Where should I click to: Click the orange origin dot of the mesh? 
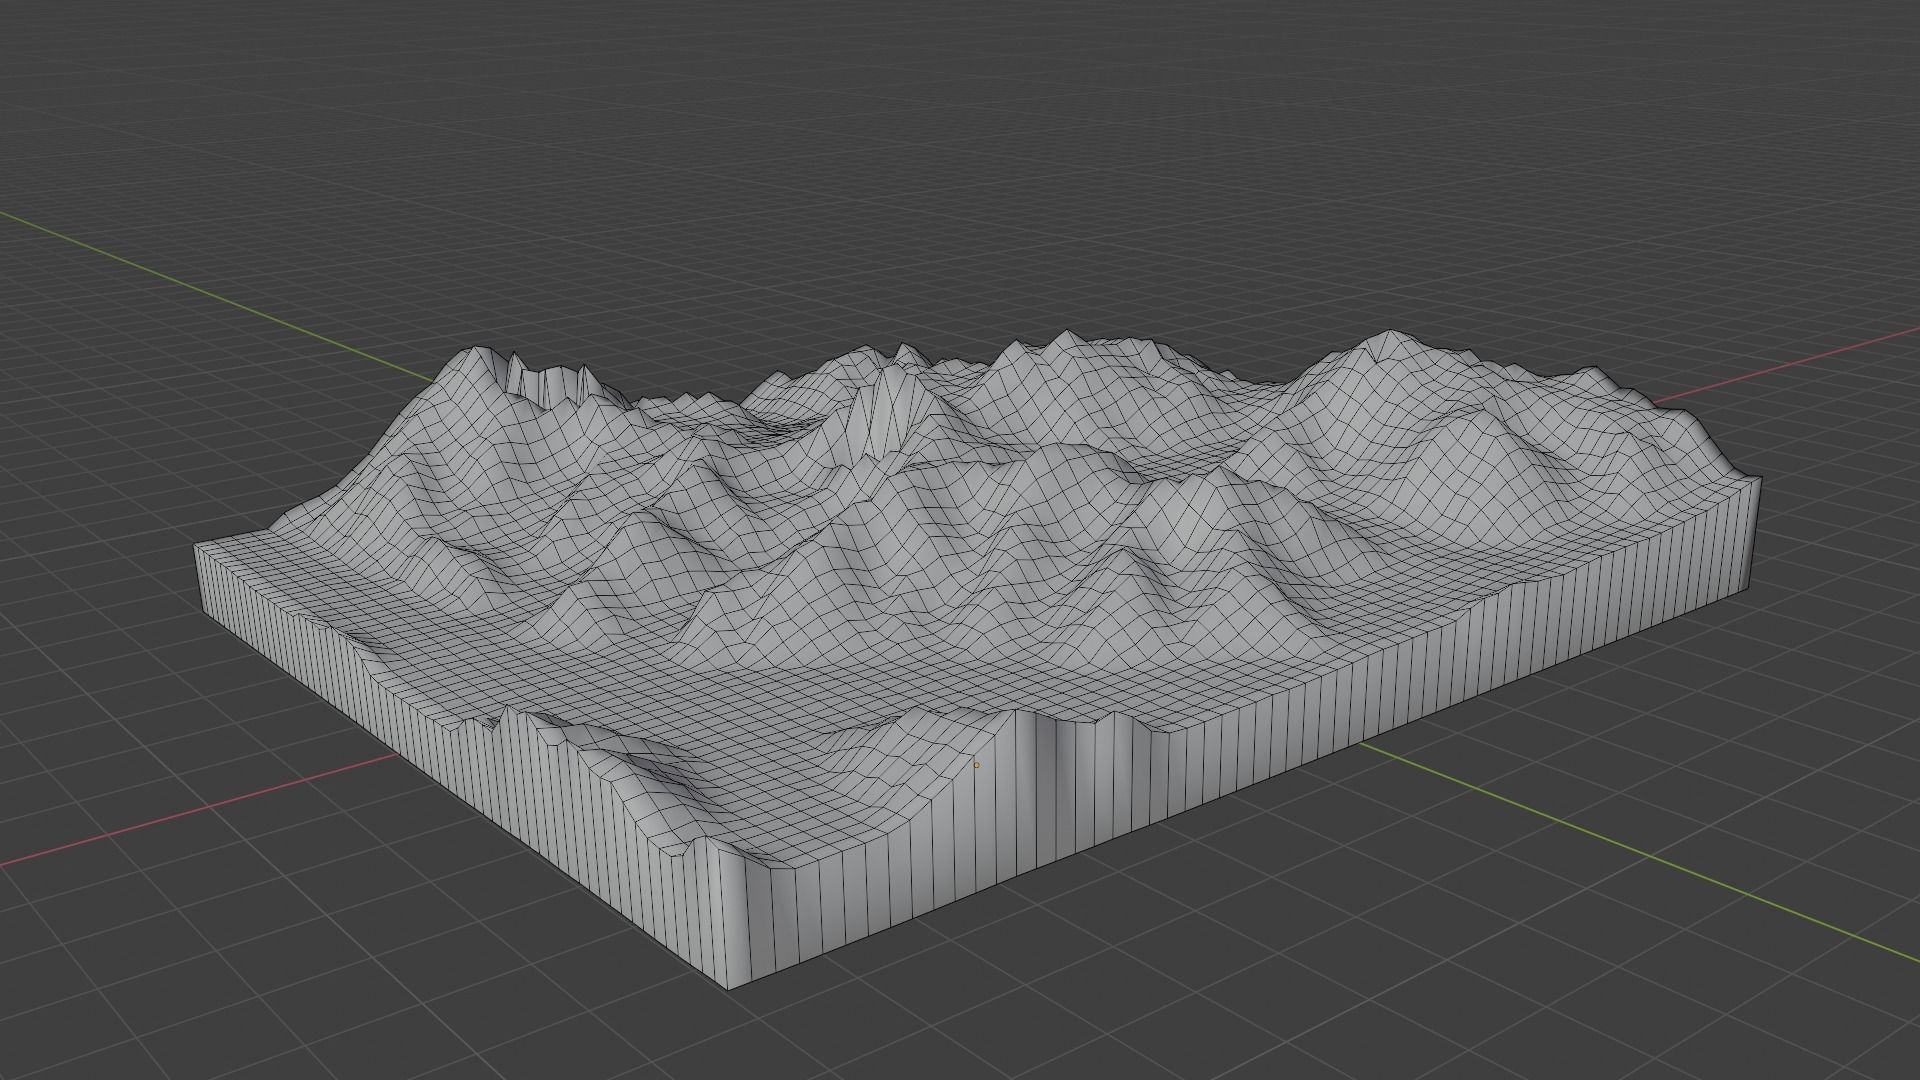[x=977, y=766]
